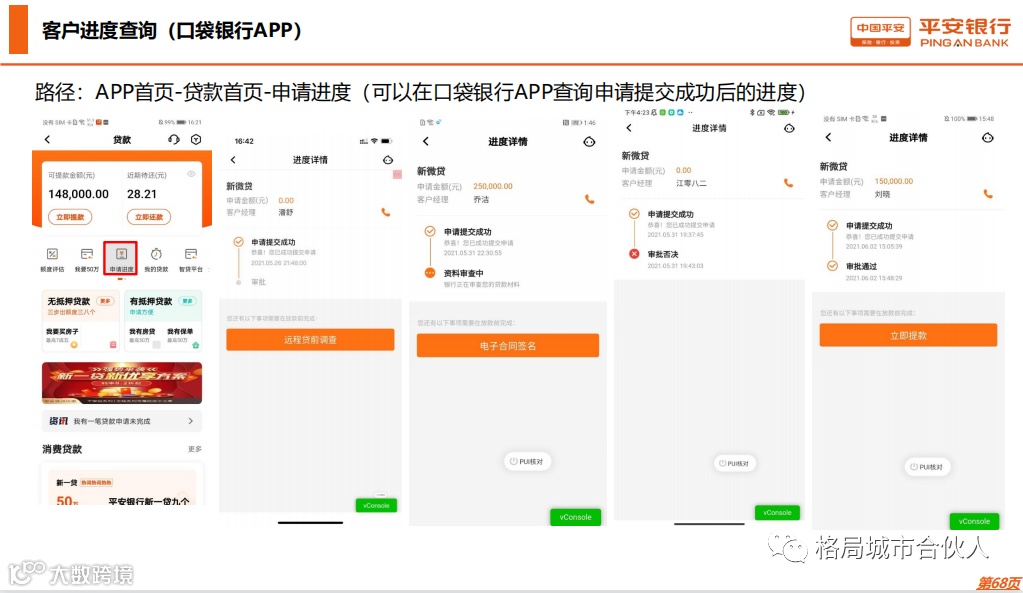
Task: Tap the small 立即提款 button under 148,000.00
Action: point(70,217)
